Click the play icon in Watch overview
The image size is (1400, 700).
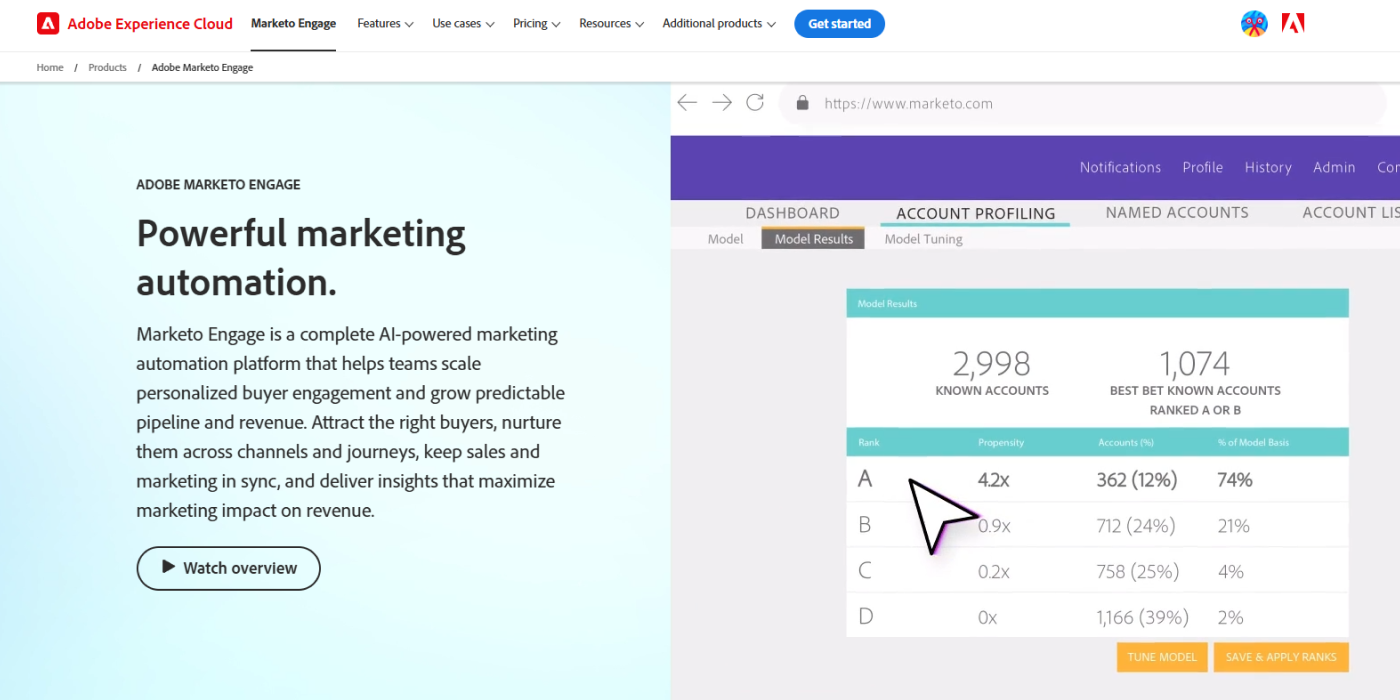pos(168,567)
